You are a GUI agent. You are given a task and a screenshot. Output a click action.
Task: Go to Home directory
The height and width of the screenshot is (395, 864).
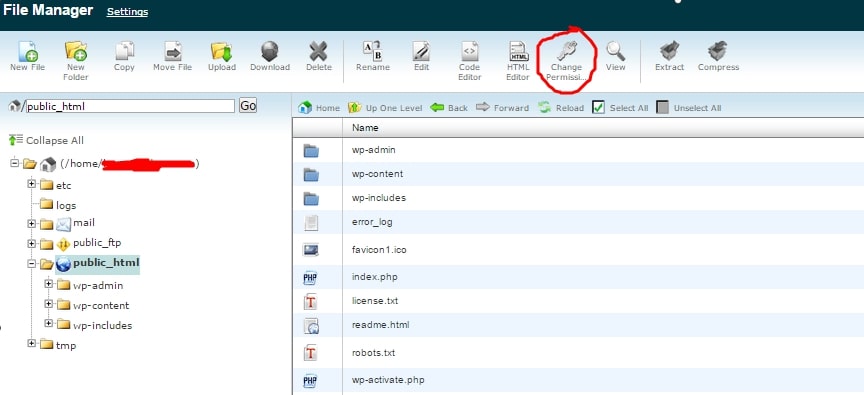[319, 107]
